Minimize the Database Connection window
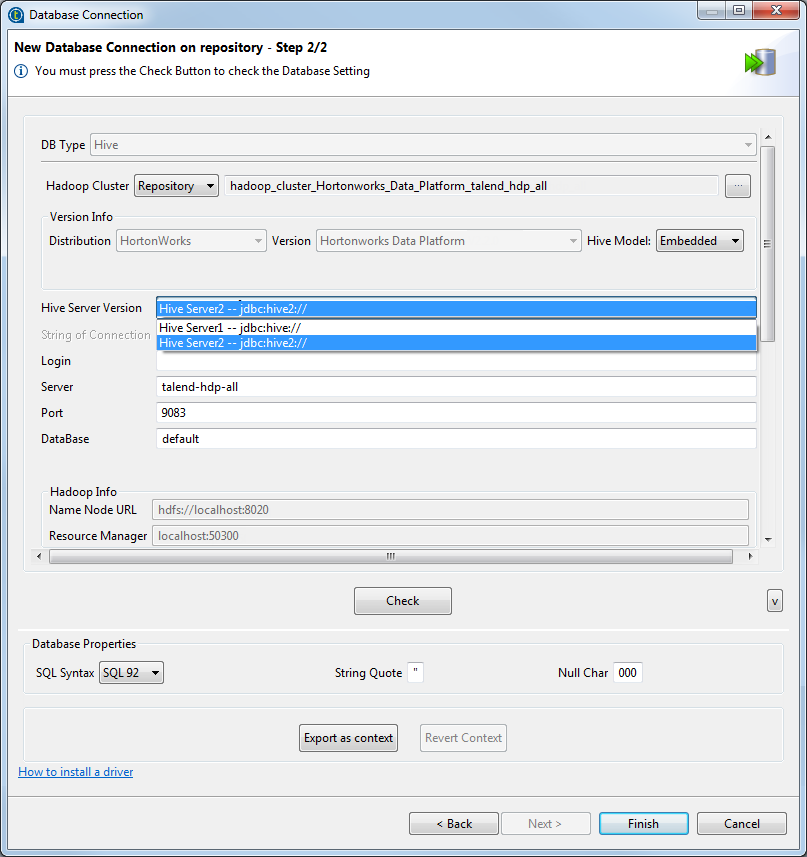The height and width of the screenshot is (857, 807). click(x=711, y=11)
